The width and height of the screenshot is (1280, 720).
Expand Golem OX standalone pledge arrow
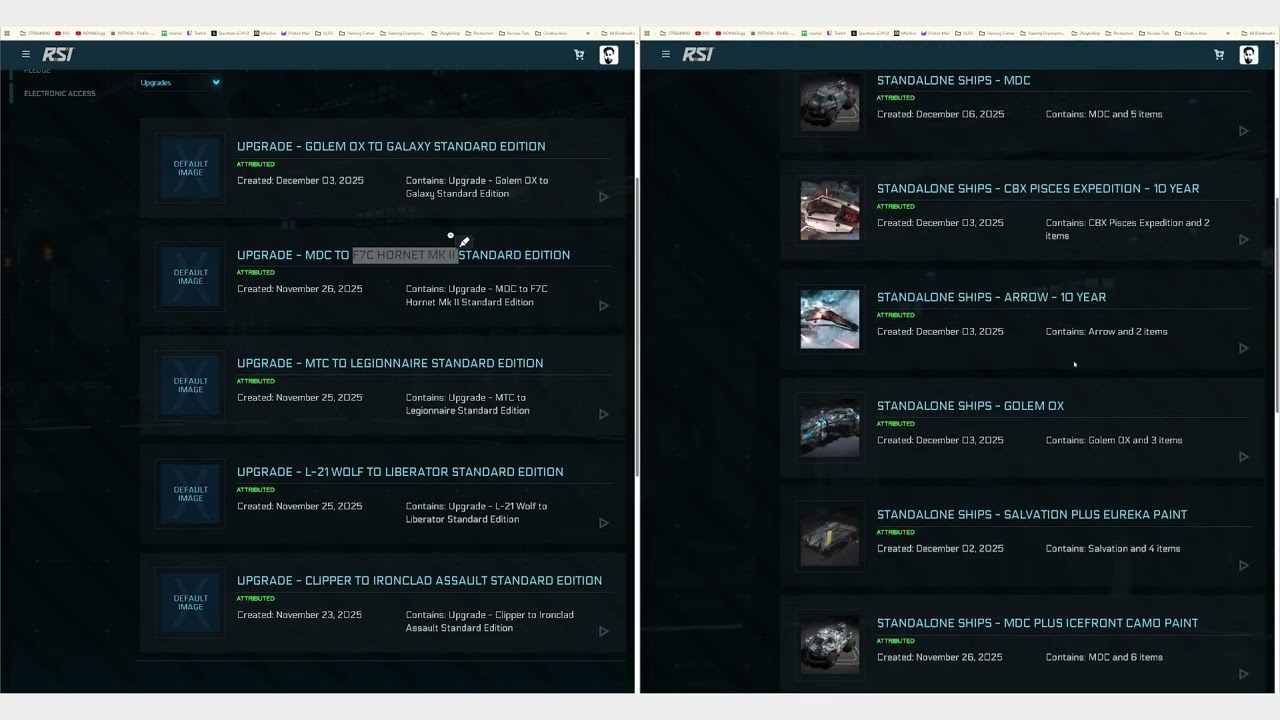click(x=1243, y=457)
